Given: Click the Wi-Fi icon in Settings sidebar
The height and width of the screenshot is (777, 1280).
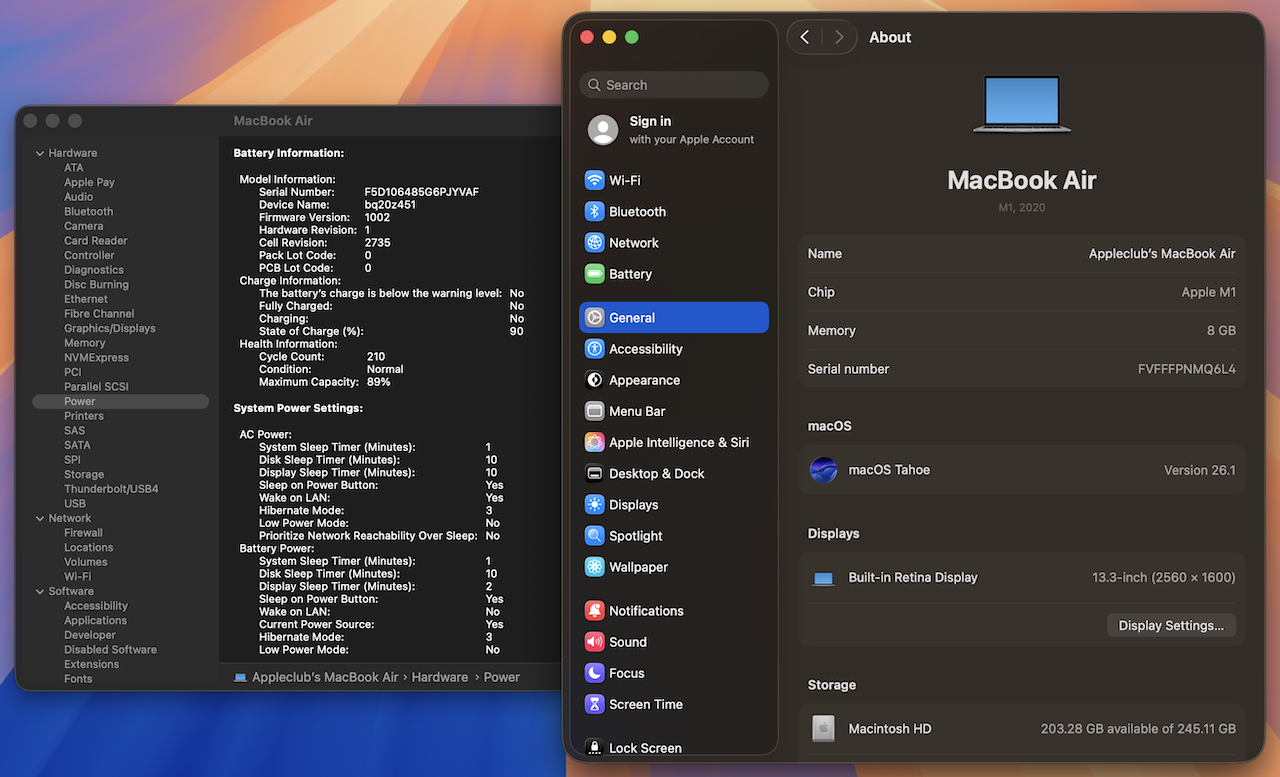Looking at the screenshot, I should 595,180.
